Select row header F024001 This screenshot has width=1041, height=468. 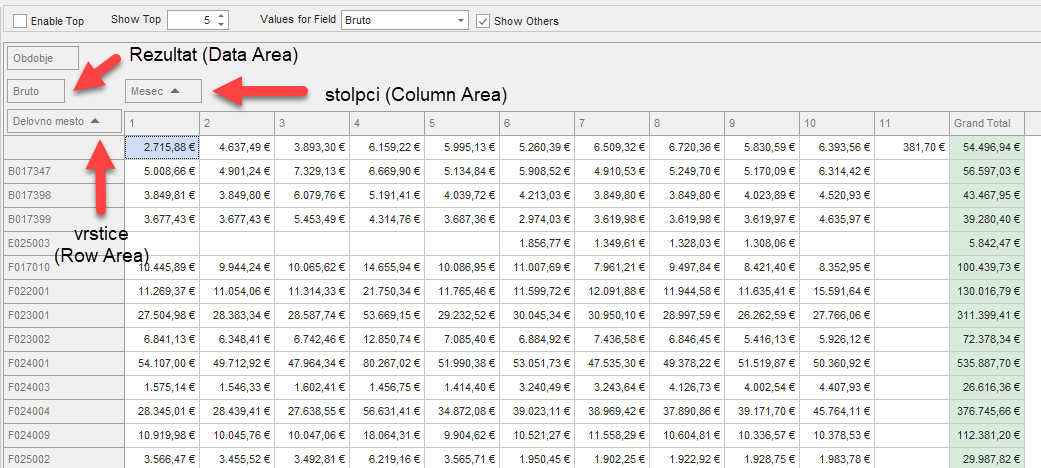tap(64, 363)
